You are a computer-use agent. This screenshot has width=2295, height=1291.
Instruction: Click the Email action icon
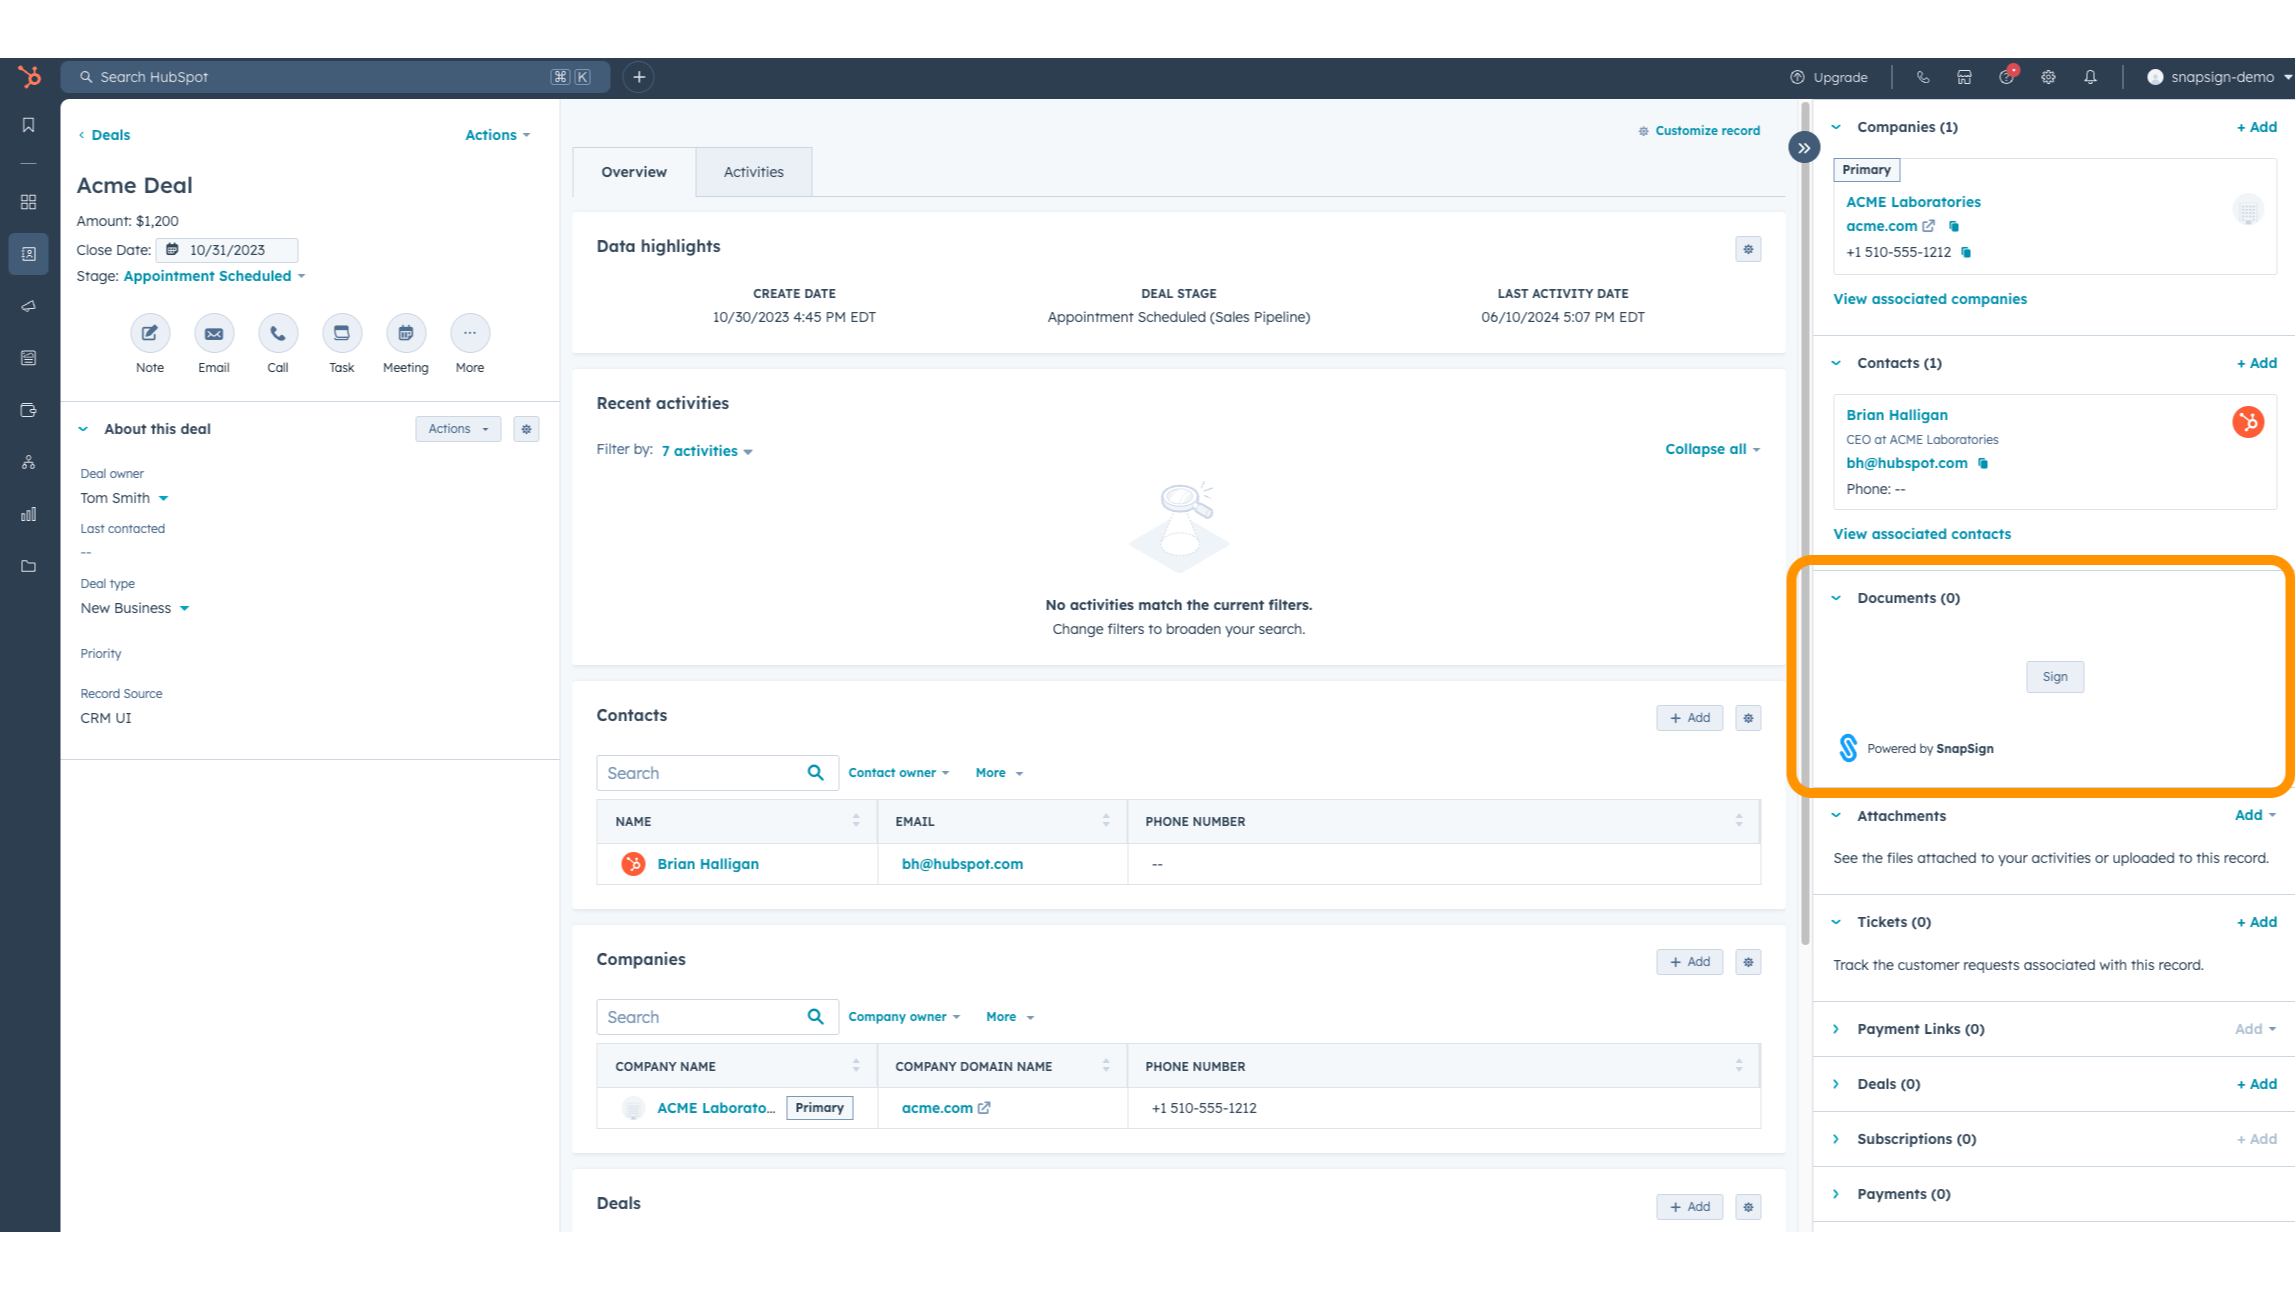(x=214, y=333)
